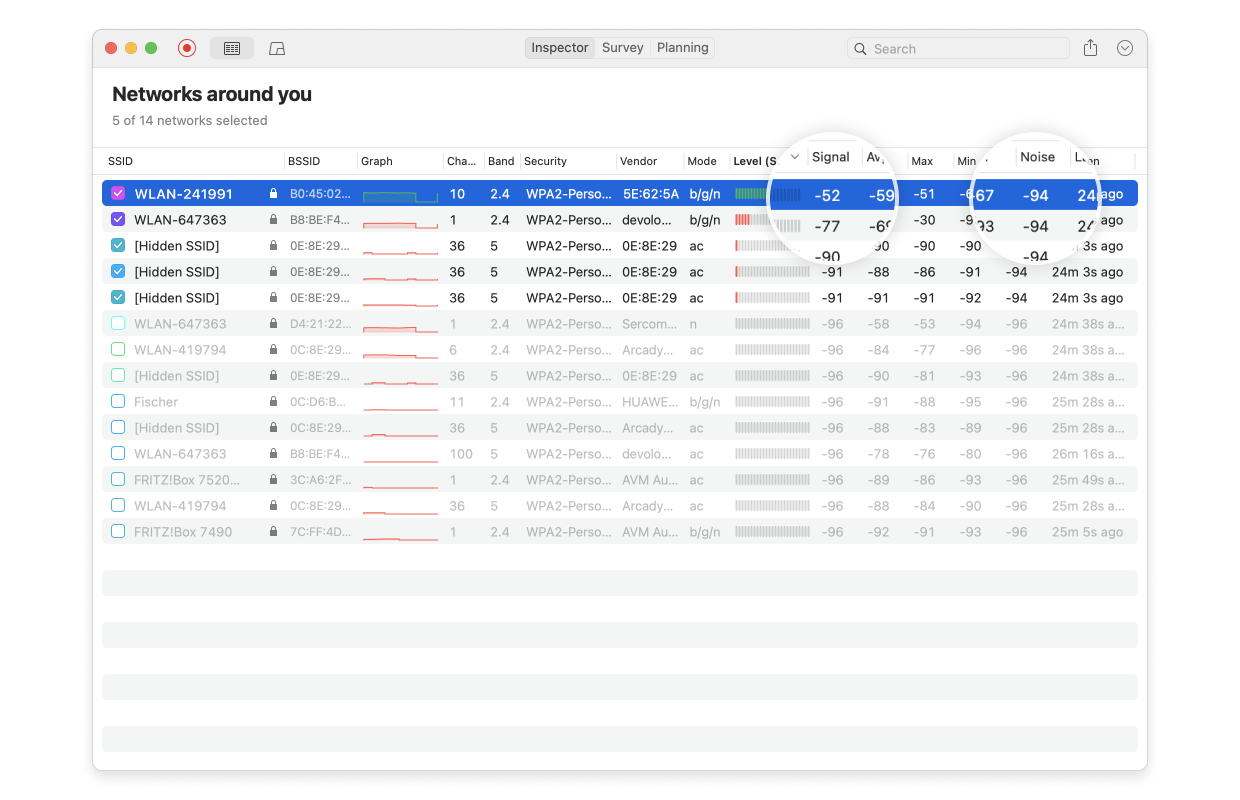The image size is (1240, 800).
Task: Uncheck Hidden SSID row with average -88
Action: click(x=118, y=272)
